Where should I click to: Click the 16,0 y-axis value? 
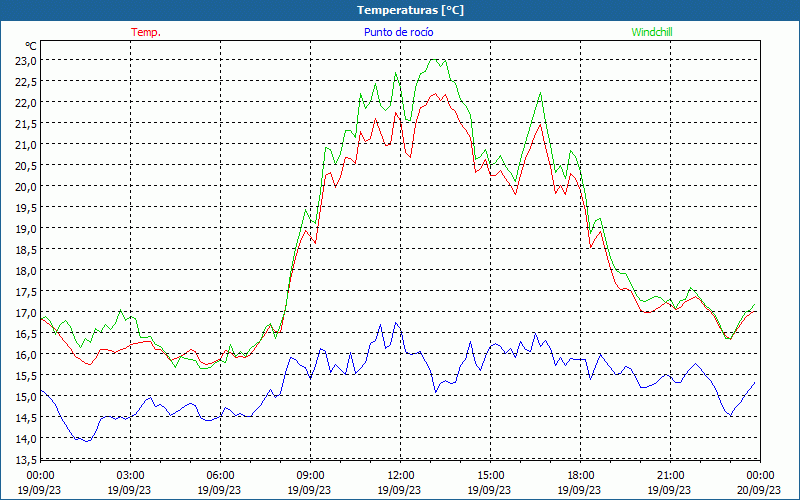(26, 354)
